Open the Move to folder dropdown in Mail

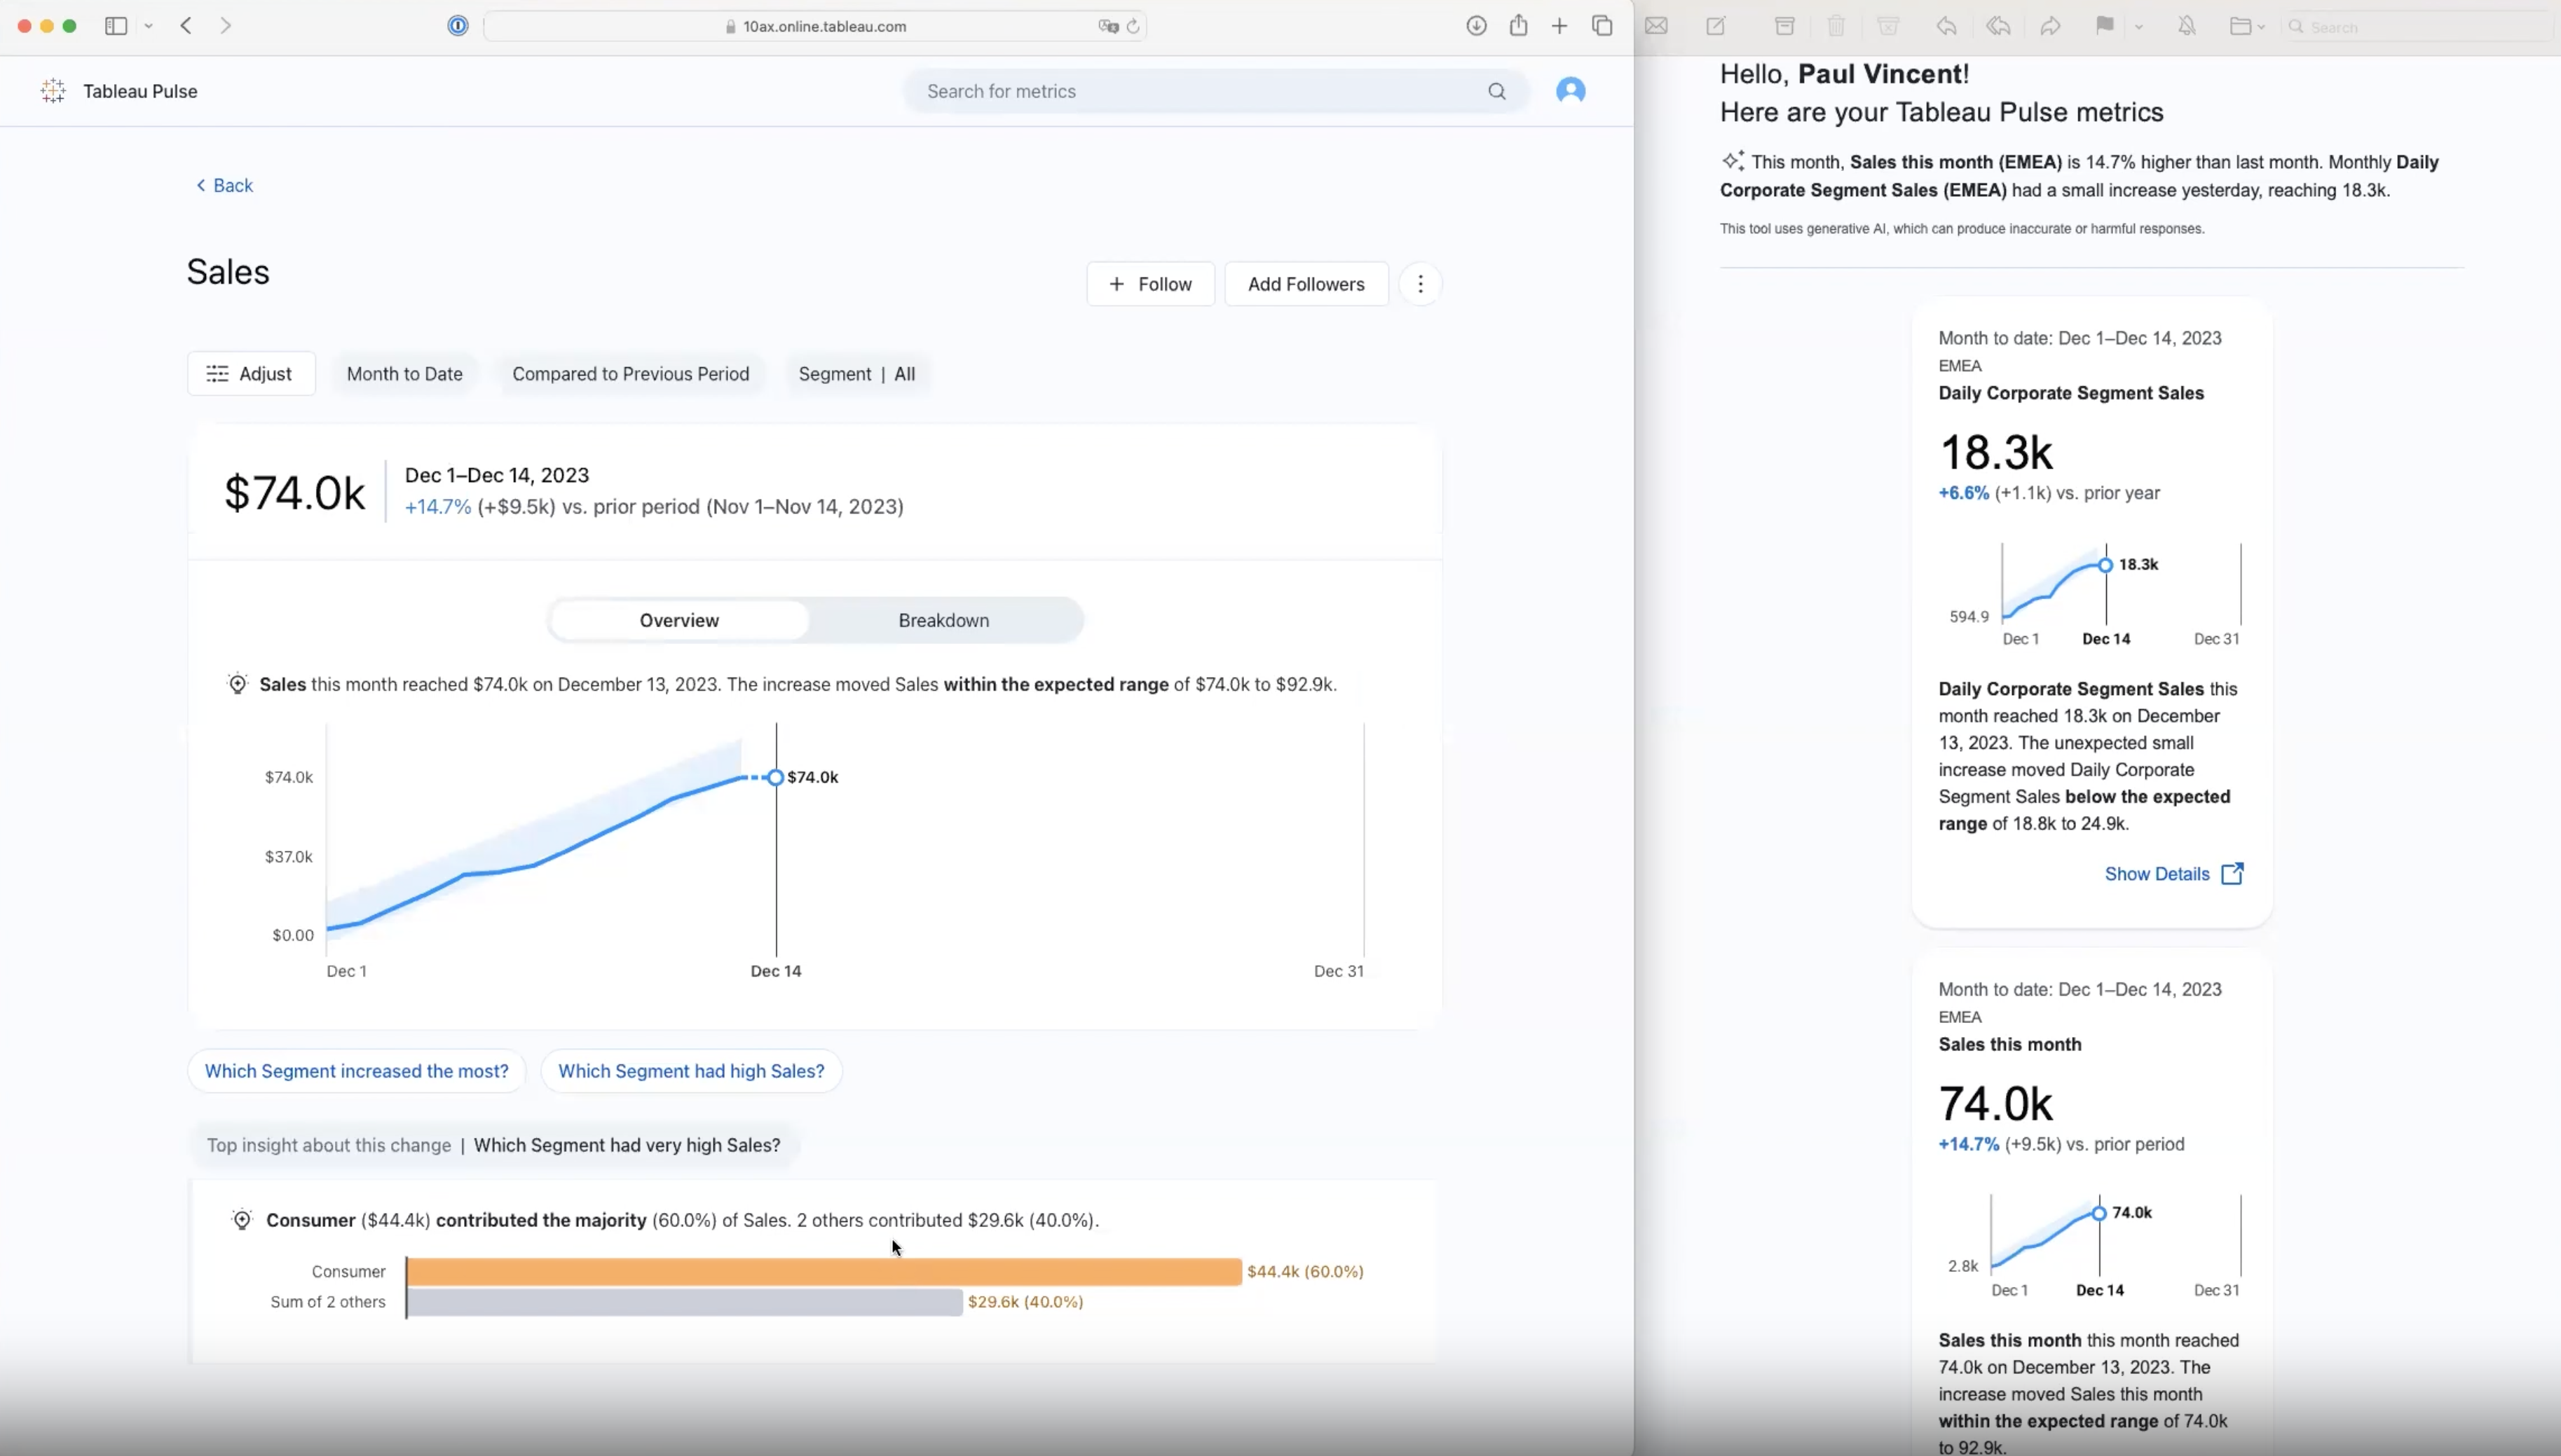(x=2247, y=27)
